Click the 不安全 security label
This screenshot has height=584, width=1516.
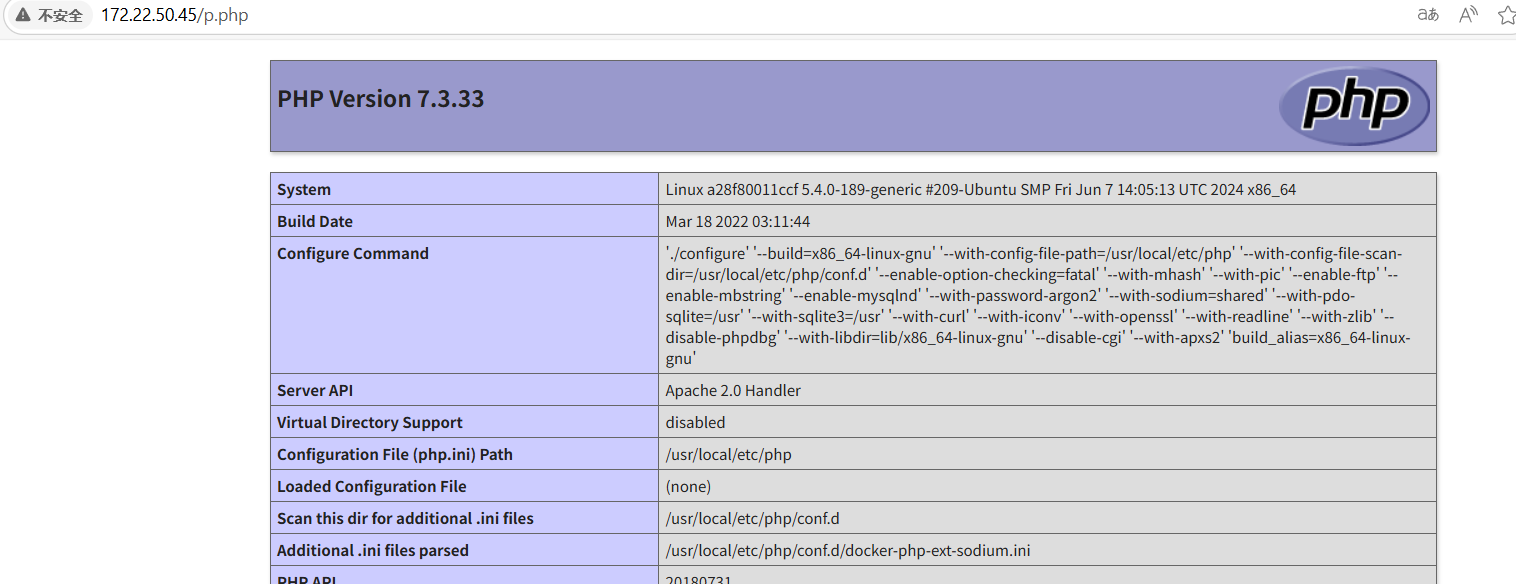[x=60, y=15]
